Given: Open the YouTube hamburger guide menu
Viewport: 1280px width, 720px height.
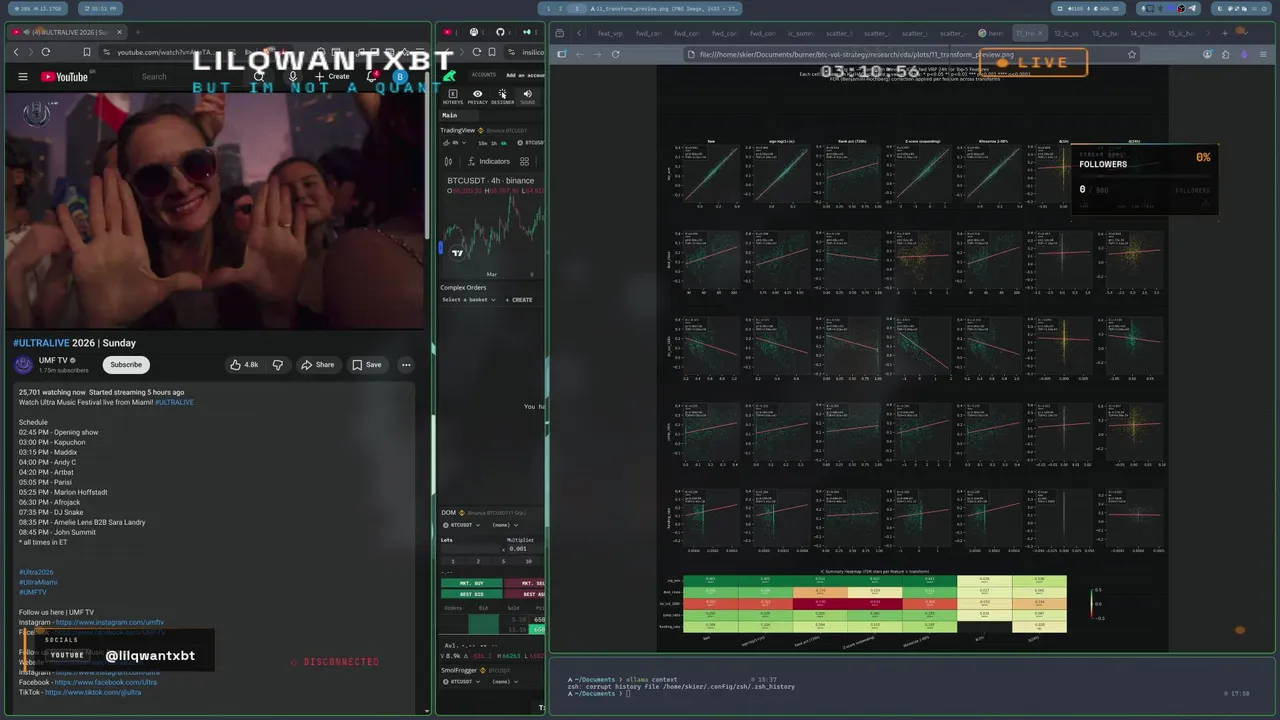Looking at the screenshot, I should coord(23,77).
